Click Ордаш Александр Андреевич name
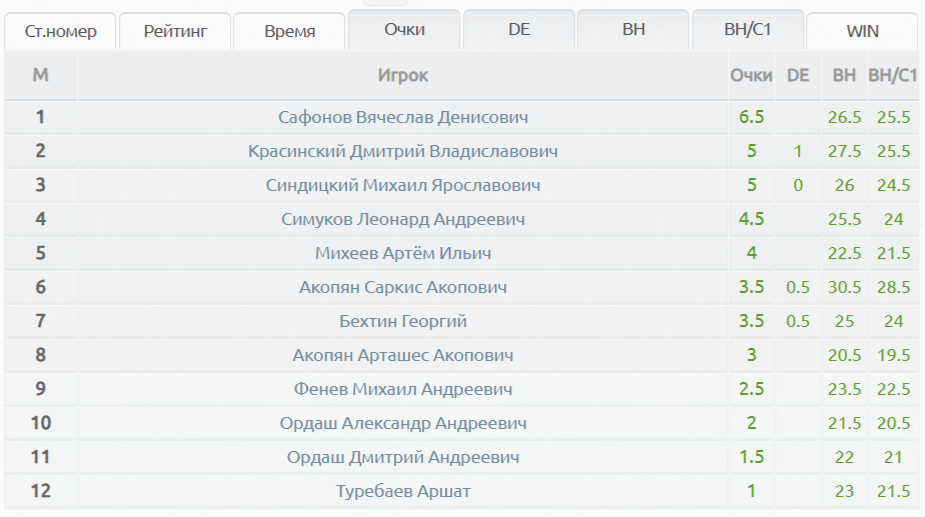The image size is (925, 517). (x=403, y=423)
